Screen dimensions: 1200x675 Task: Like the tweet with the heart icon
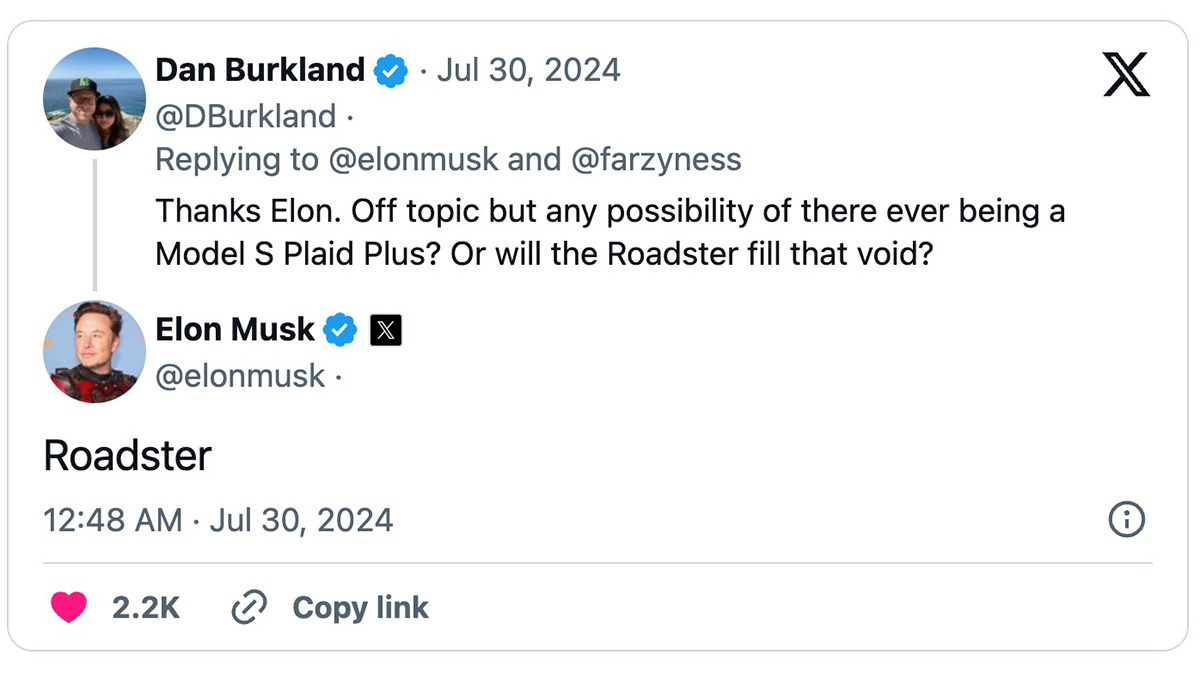pos(69,607)
